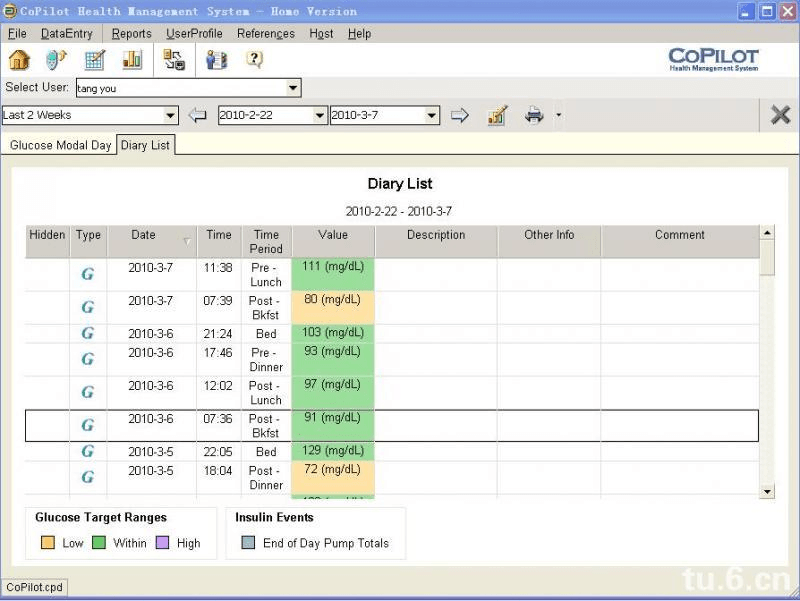This screenshot has width=800, height=601.
Task: Click glucose G icon for 2010-3-6 07:36
Action: pos(88,424)
